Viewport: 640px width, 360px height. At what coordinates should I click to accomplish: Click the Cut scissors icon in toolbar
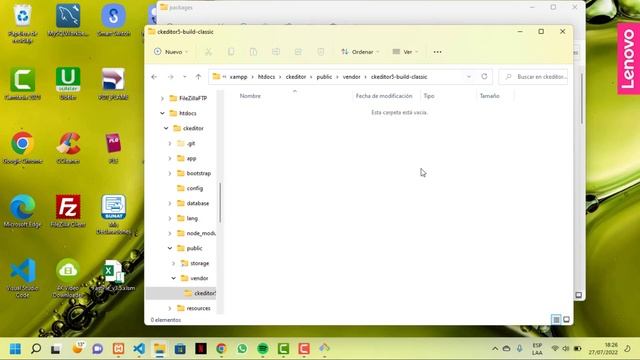point(209,52)
